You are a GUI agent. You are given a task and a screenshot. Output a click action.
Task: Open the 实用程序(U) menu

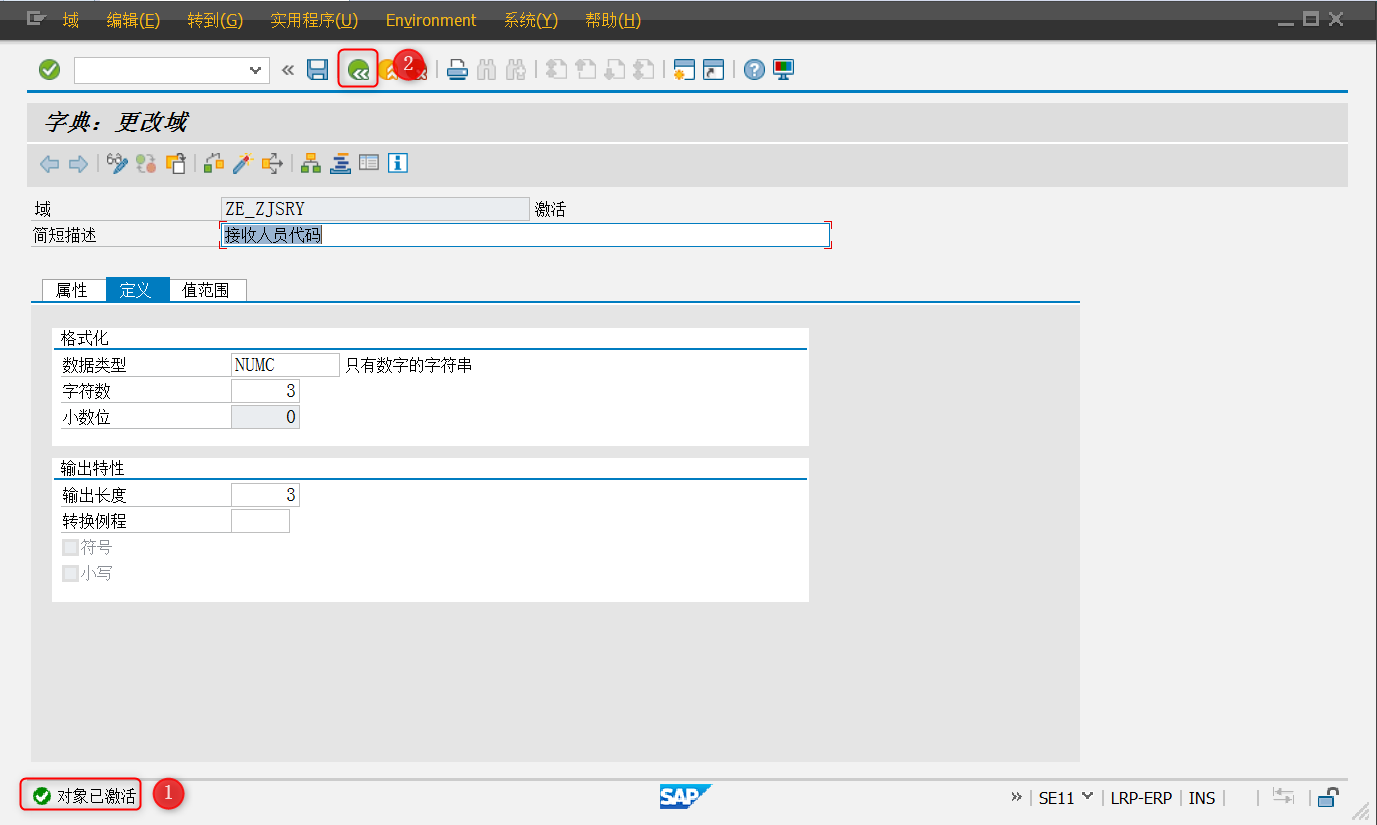pyautogui.click(x=314, y=20)
